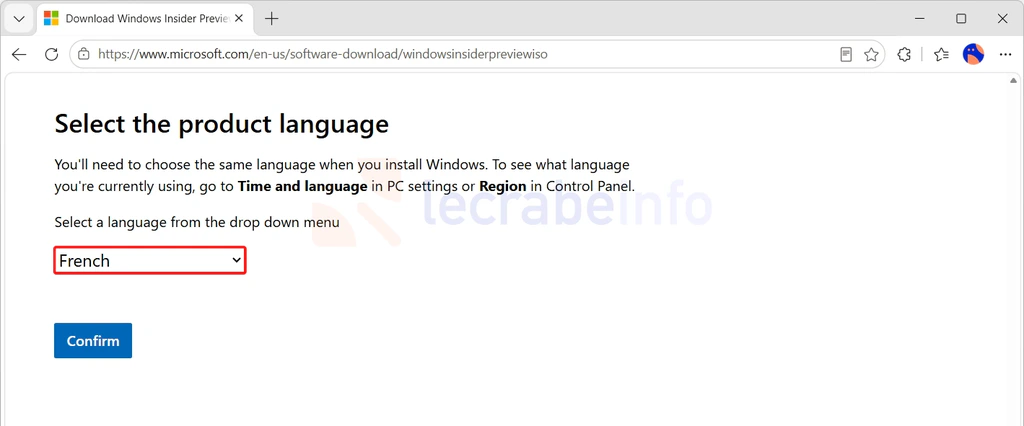Open the Favorites list icon
This screenshot has width=1024, height=426.
click(941, 54)
